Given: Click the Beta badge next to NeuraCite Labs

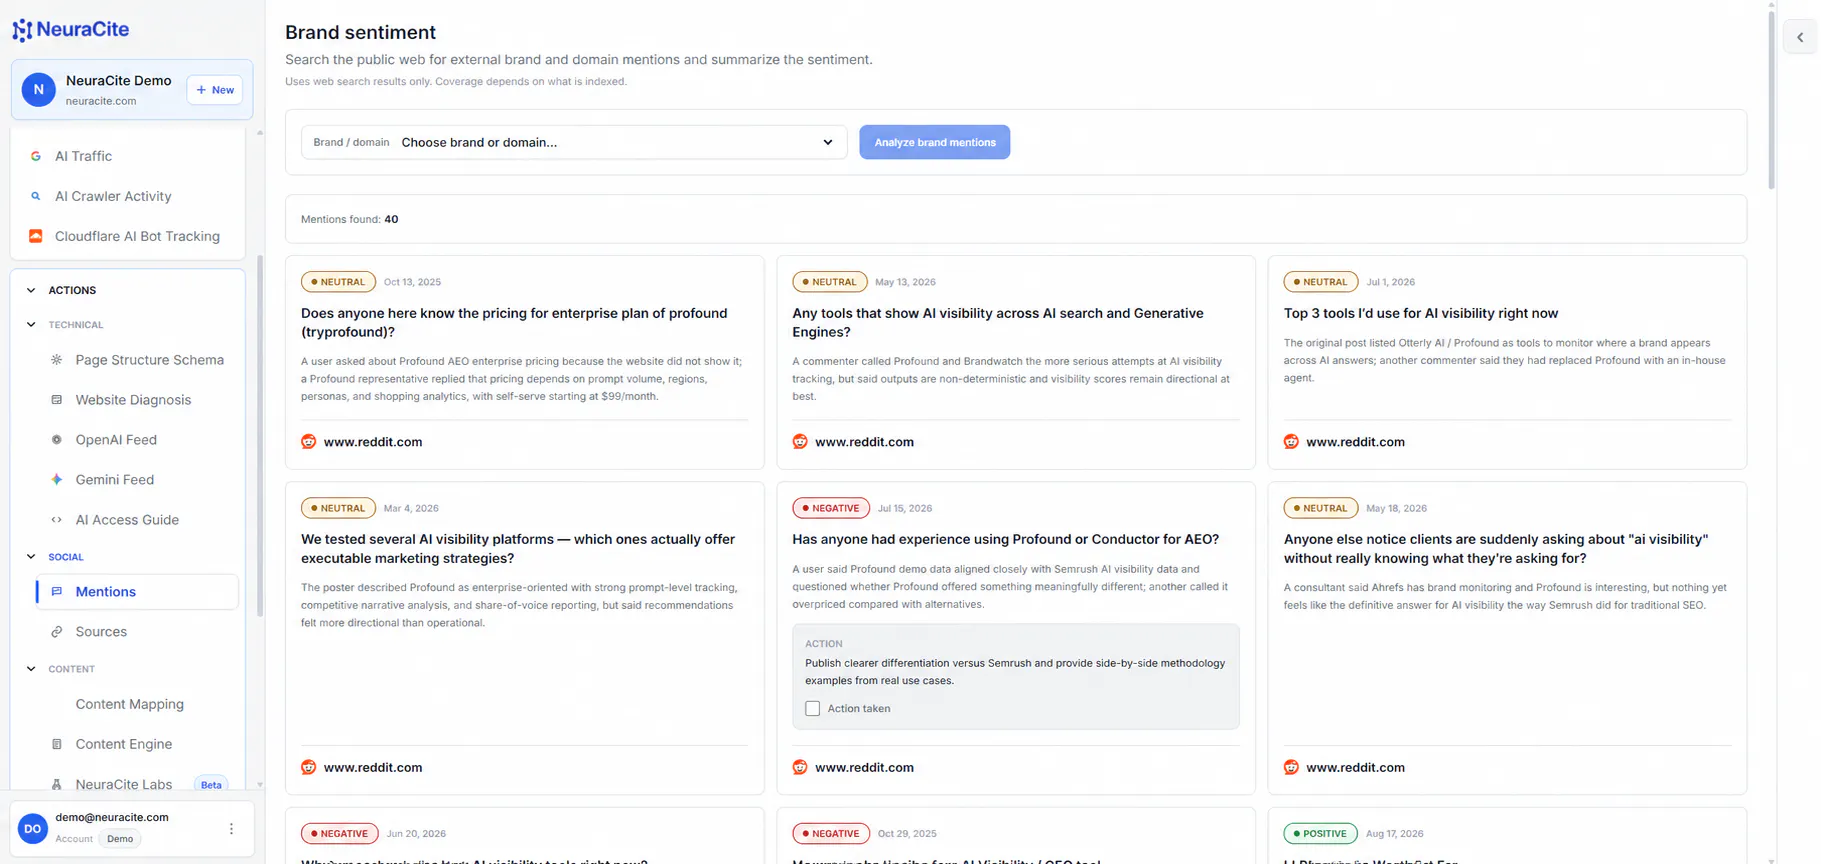Looking at the screenshot, I should pos(211,785).
